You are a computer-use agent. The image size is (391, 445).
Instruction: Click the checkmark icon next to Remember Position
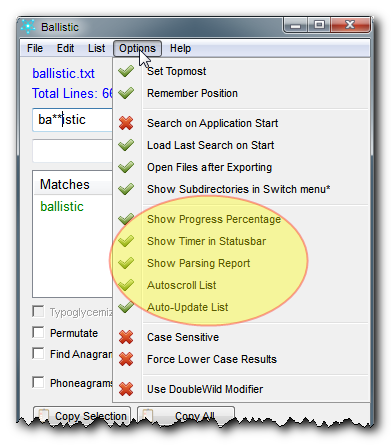click(x=126, y=93)
